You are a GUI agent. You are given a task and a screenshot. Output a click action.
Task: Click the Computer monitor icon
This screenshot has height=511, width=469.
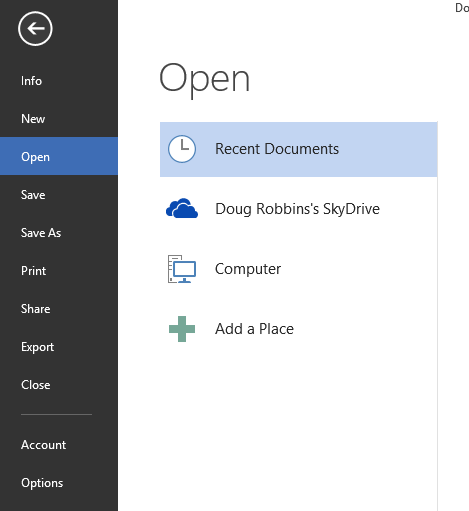point(182,269)
